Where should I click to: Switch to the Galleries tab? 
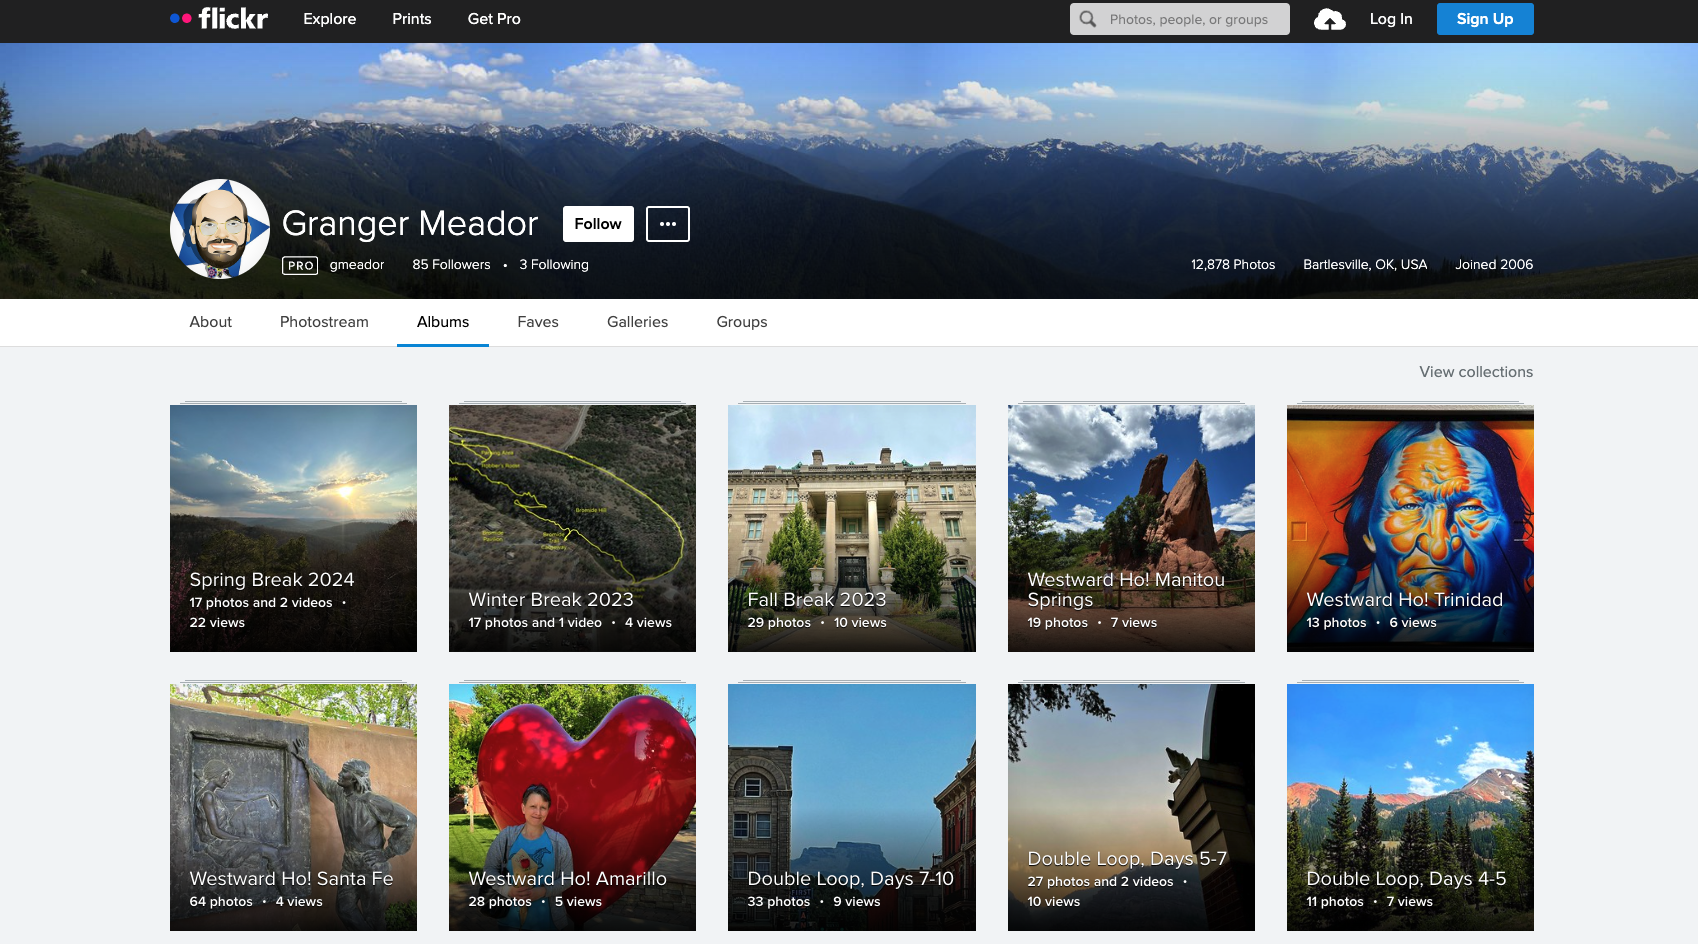coord(637,322)
